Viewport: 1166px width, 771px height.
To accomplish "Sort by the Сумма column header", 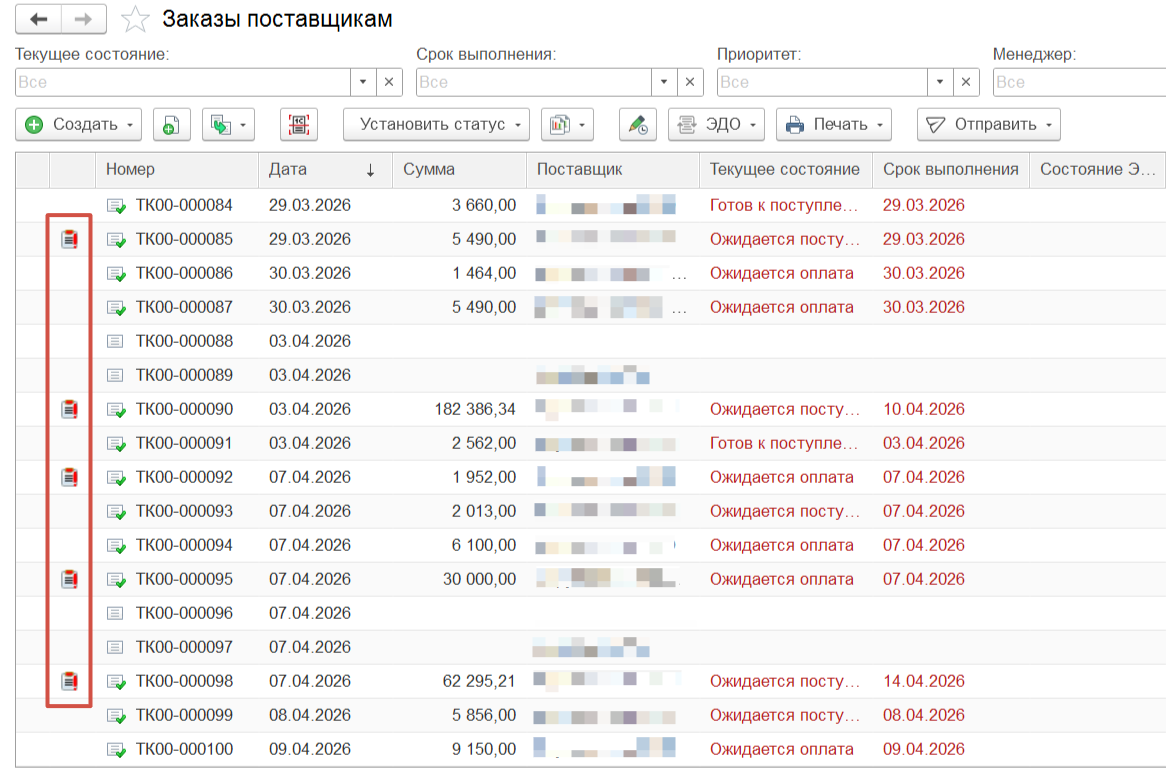I will tap(459, 170).
